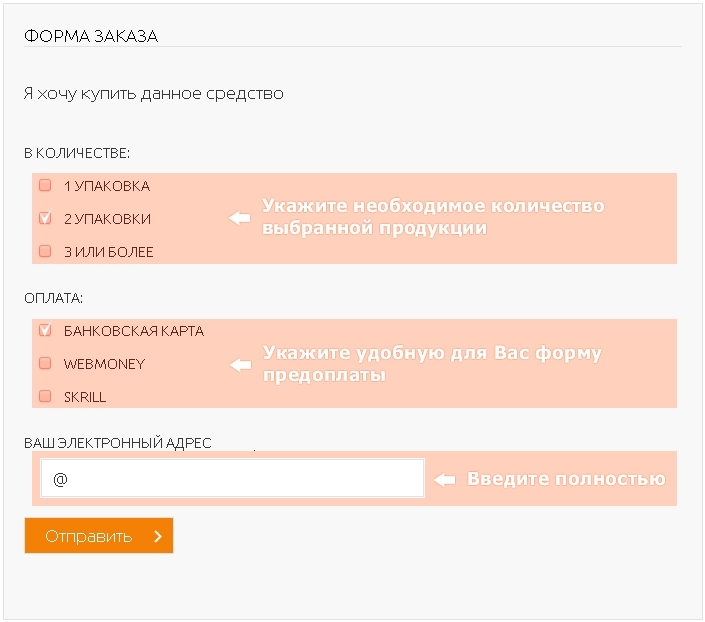The height and width of the screenshot is (622, 705).
Task: Click the Введите полностью hint text
Action: pos(566,479)
